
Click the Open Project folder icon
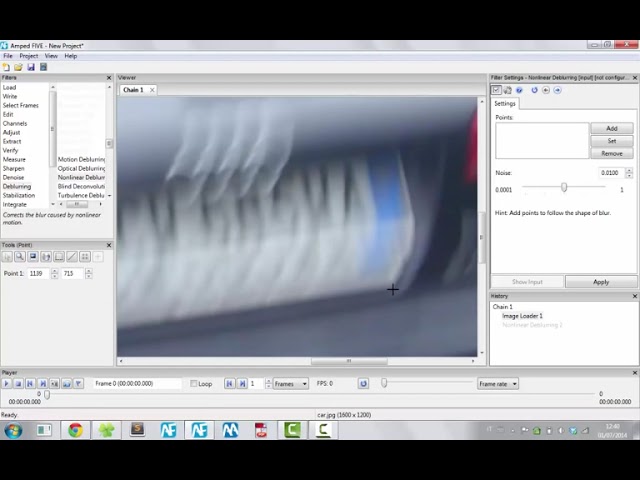(18, 67)
